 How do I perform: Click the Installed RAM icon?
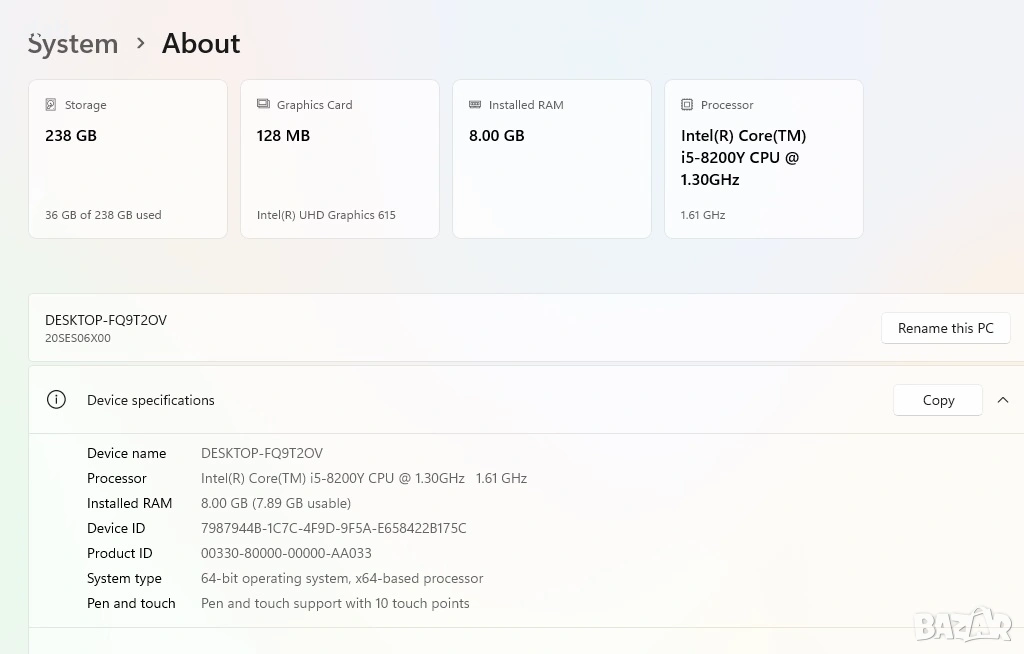(x=475, y=105)
